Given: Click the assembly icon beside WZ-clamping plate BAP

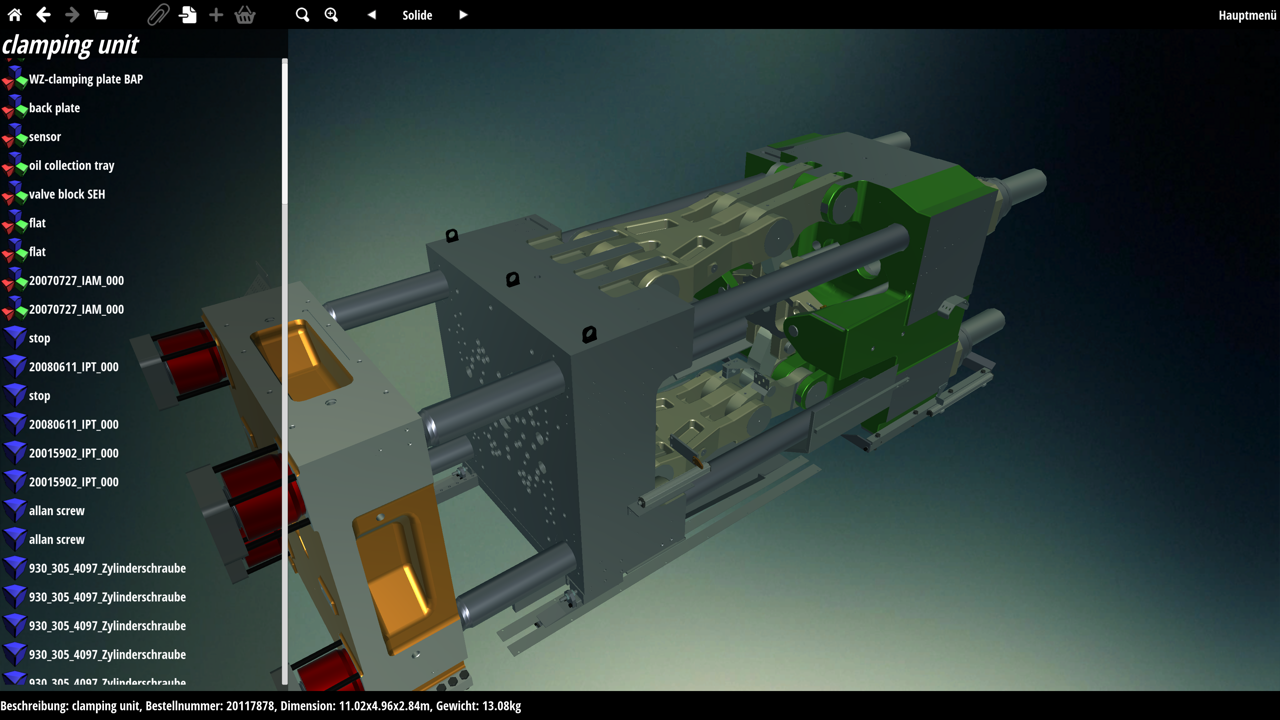Looking at the screenshot, I should tap(14, 79).
